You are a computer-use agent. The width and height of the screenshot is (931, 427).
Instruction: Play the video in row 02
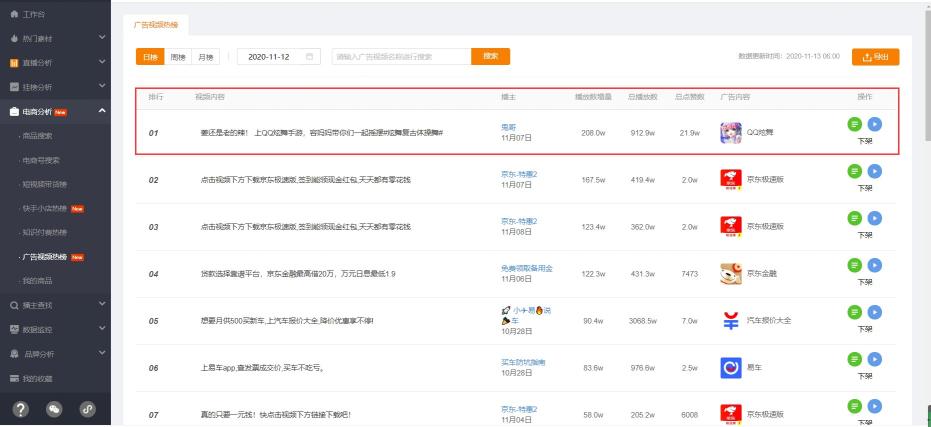875,171
